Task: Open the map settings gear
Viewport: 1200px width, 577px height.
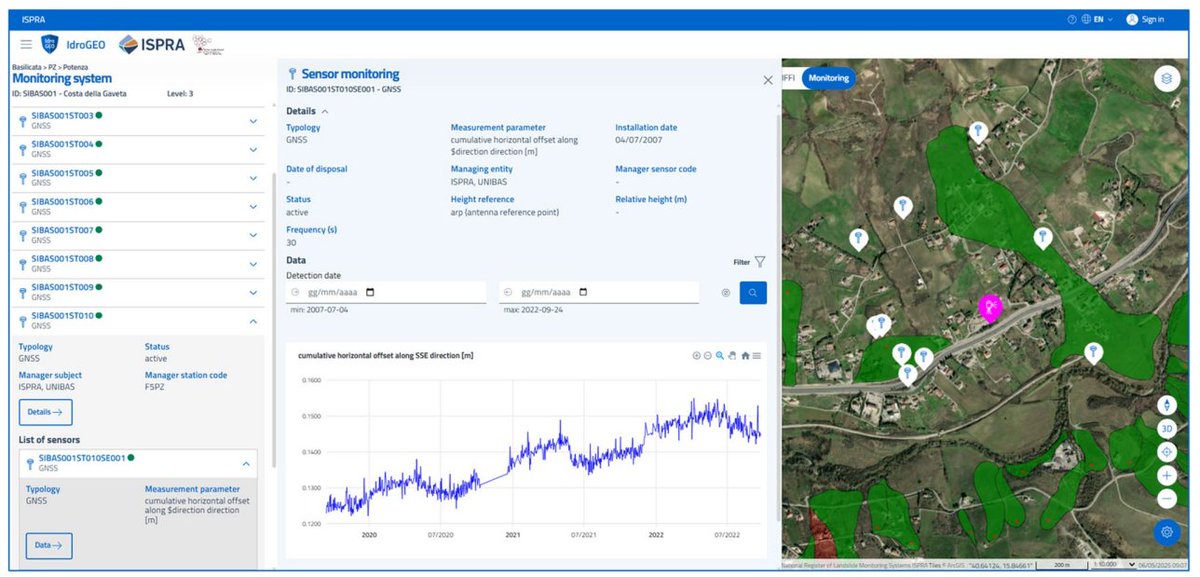Action: [x=1167, y=532]
